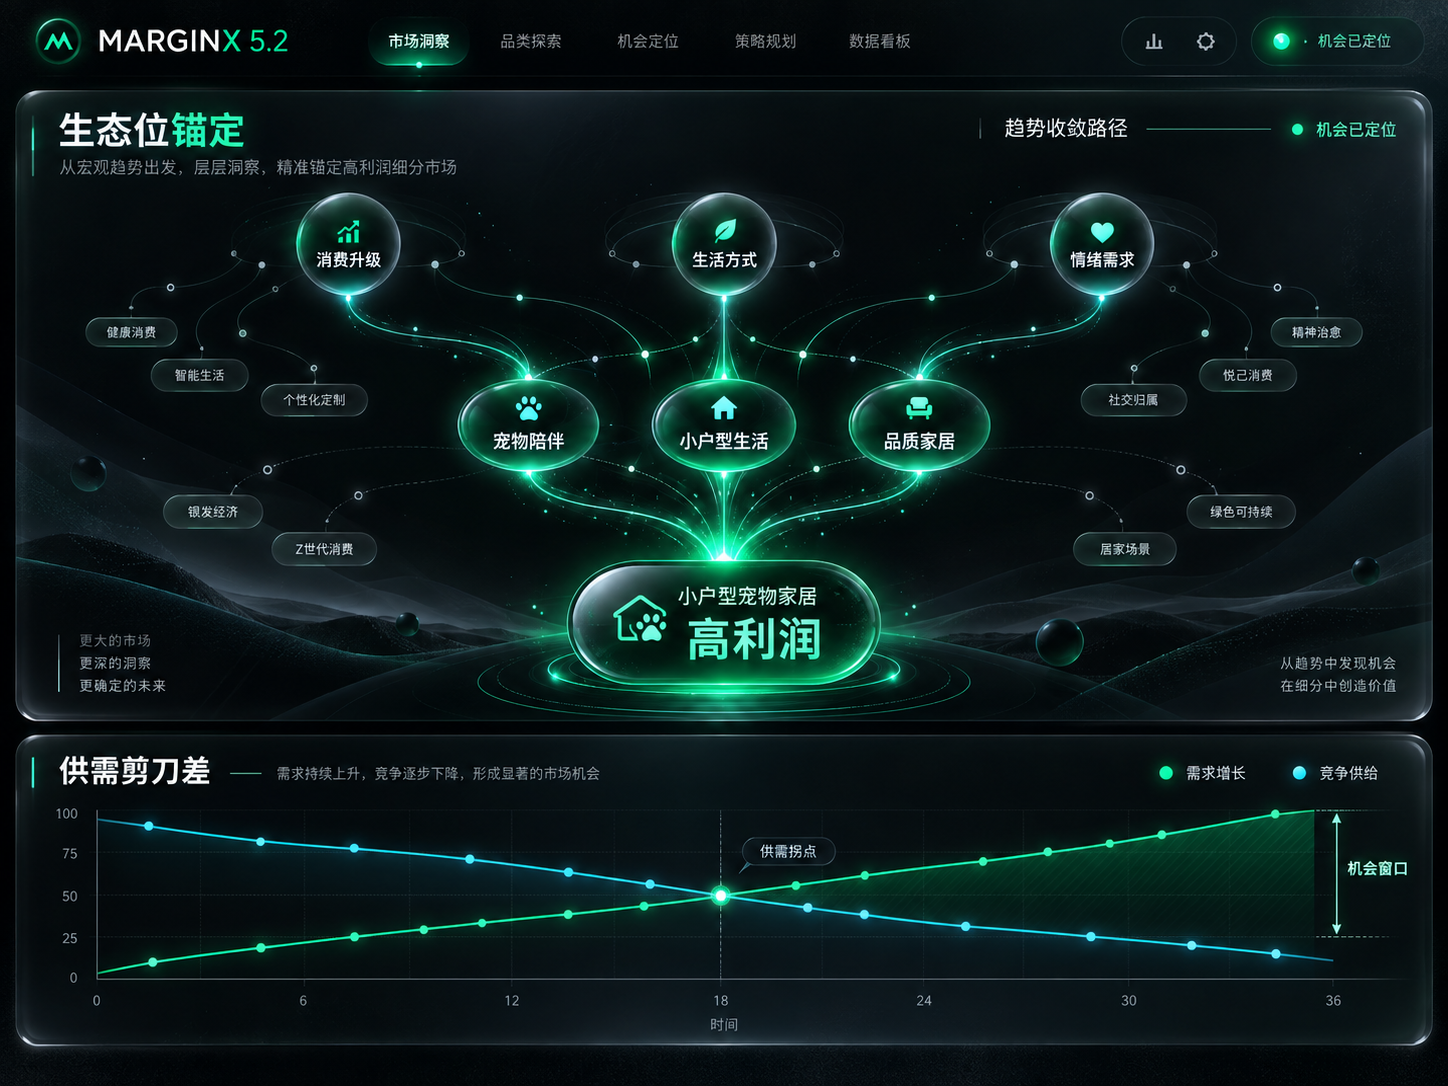Open settings via the gear icon
Image resolution: width=1448 pixels, height=1086 pixels.
pyautogui.click(x=1206, y=41)
